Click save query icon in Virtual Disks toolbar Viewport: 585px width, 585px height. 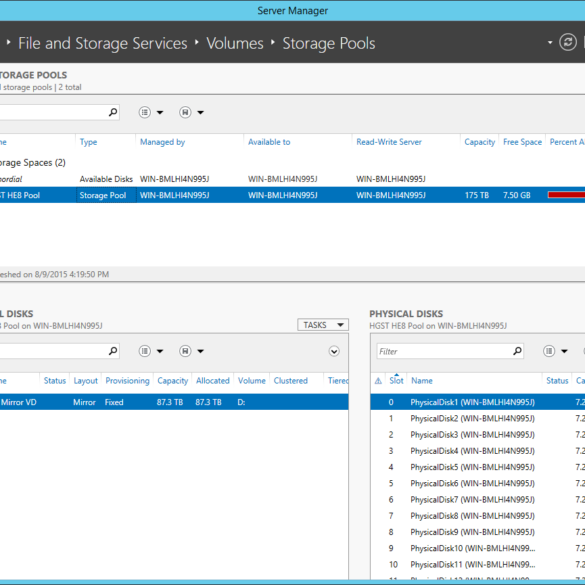tap(185, 351)
